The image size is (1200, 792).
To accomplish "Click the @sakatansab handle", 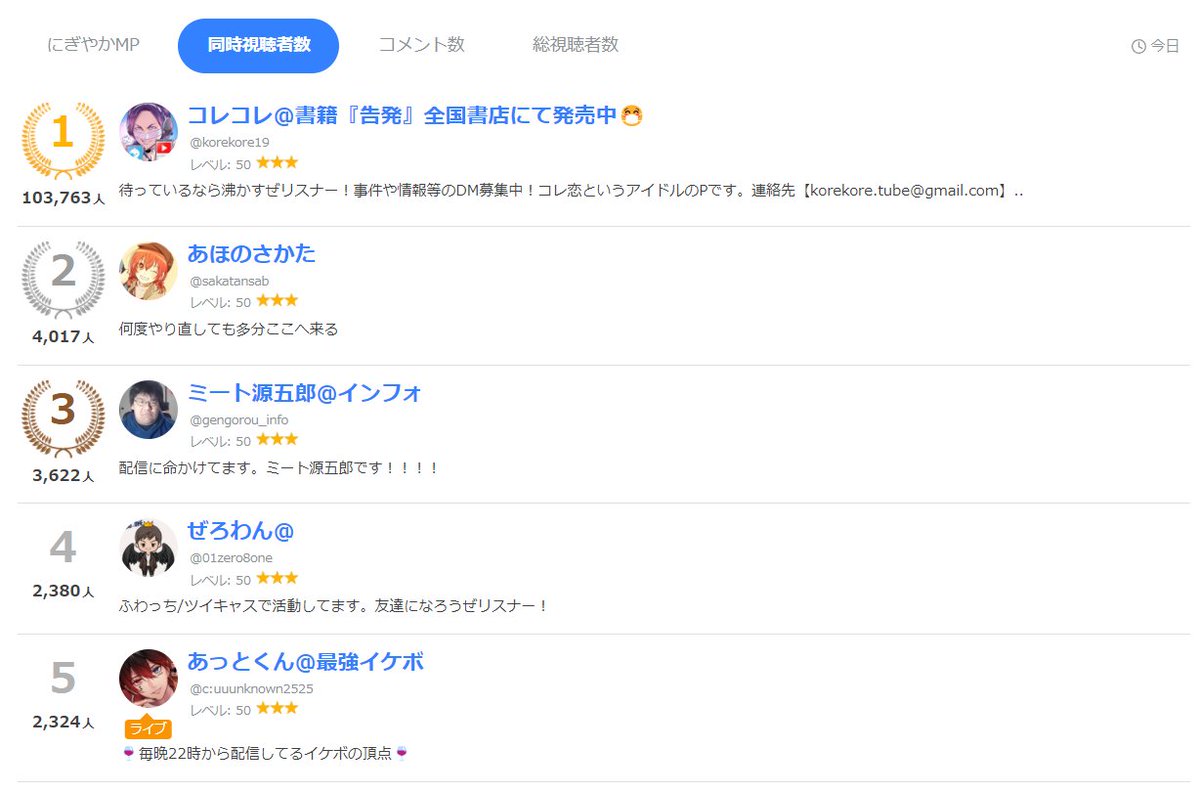I will [229, 281].
